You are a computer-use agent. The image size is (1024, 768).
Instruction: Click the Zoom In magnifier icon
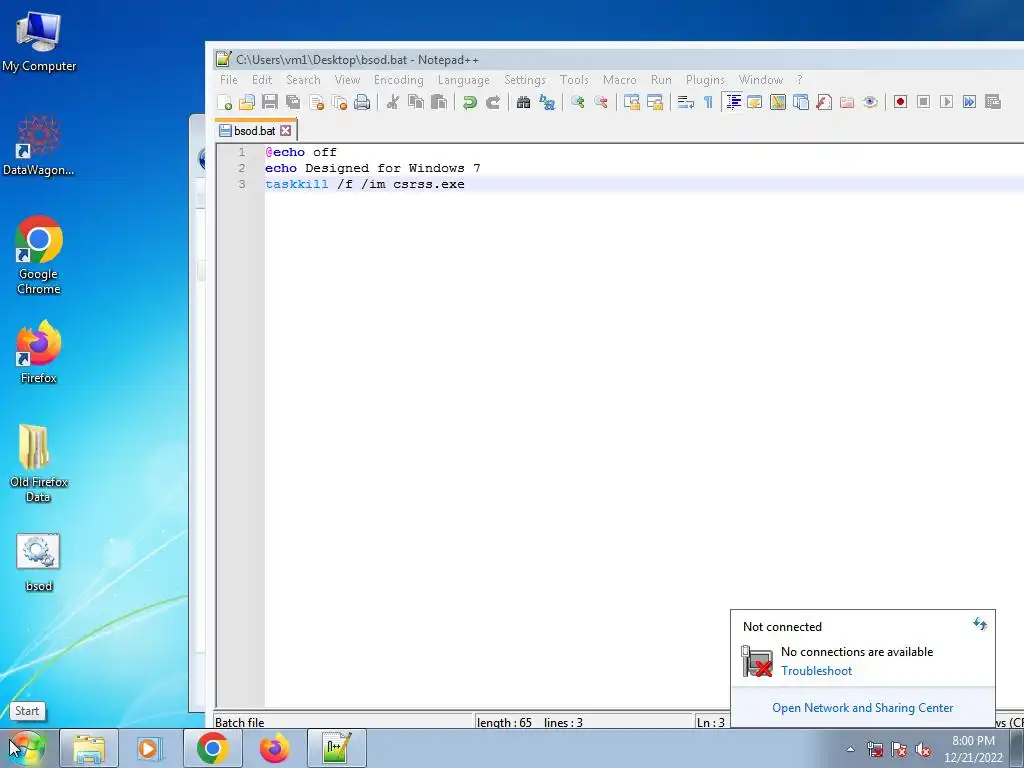tap(577, 102)
